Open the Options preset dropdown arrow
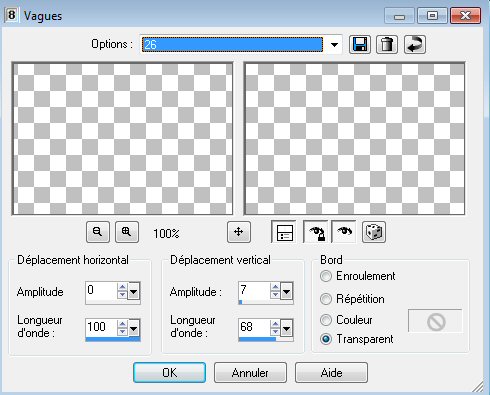490x395 pixels. [x=334, y=45]
